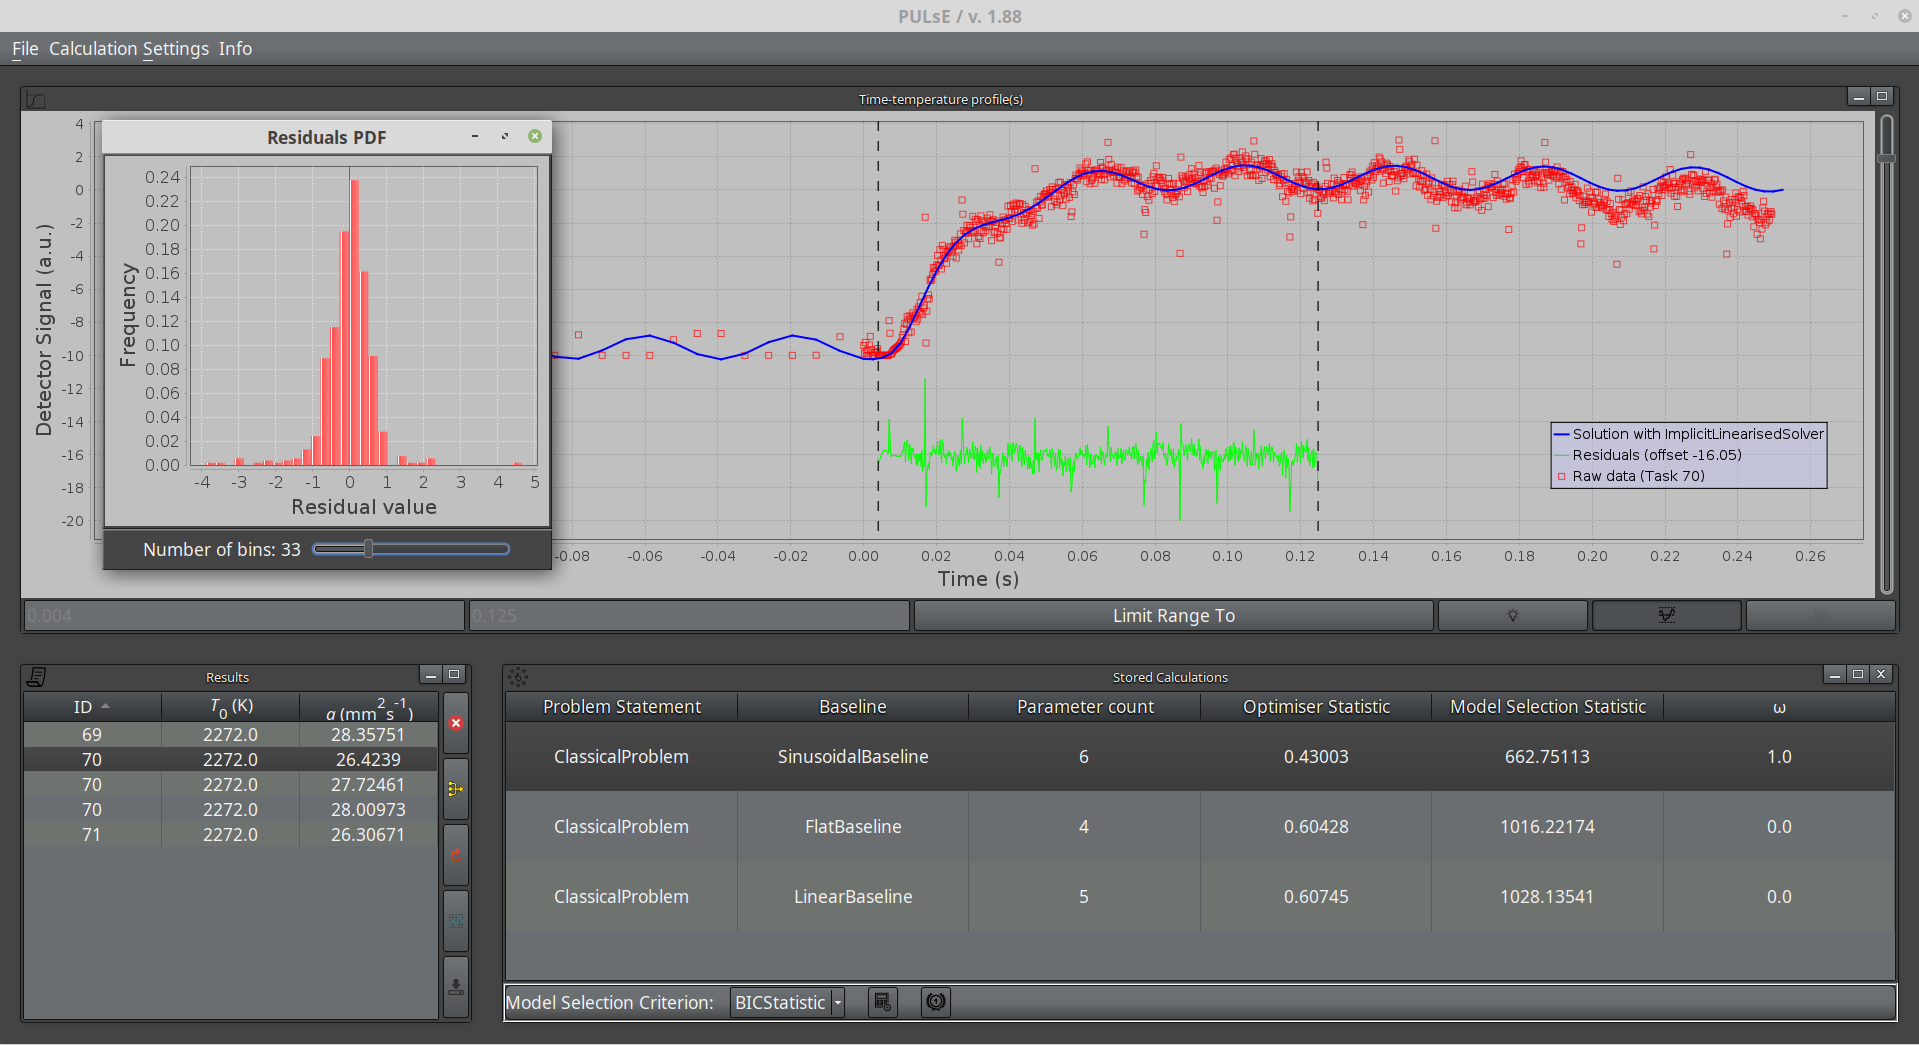The width and height of the screenshot is (1919, 1045).
Task: Open the File menu
Action: coord(25,49)
